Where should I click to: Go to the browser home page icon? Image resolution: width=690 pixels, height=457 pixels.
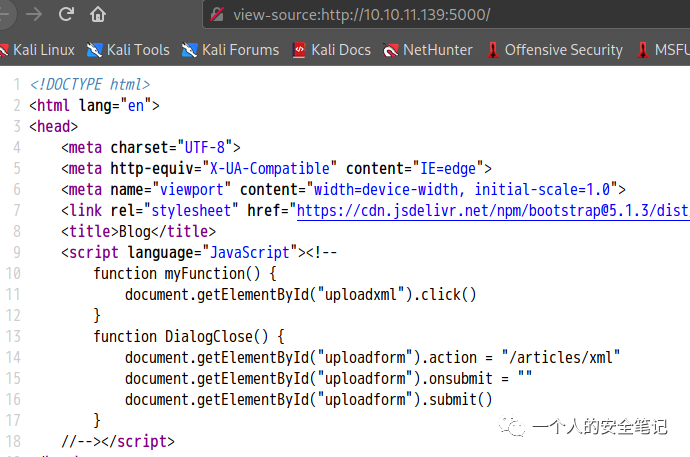point(98,15)
